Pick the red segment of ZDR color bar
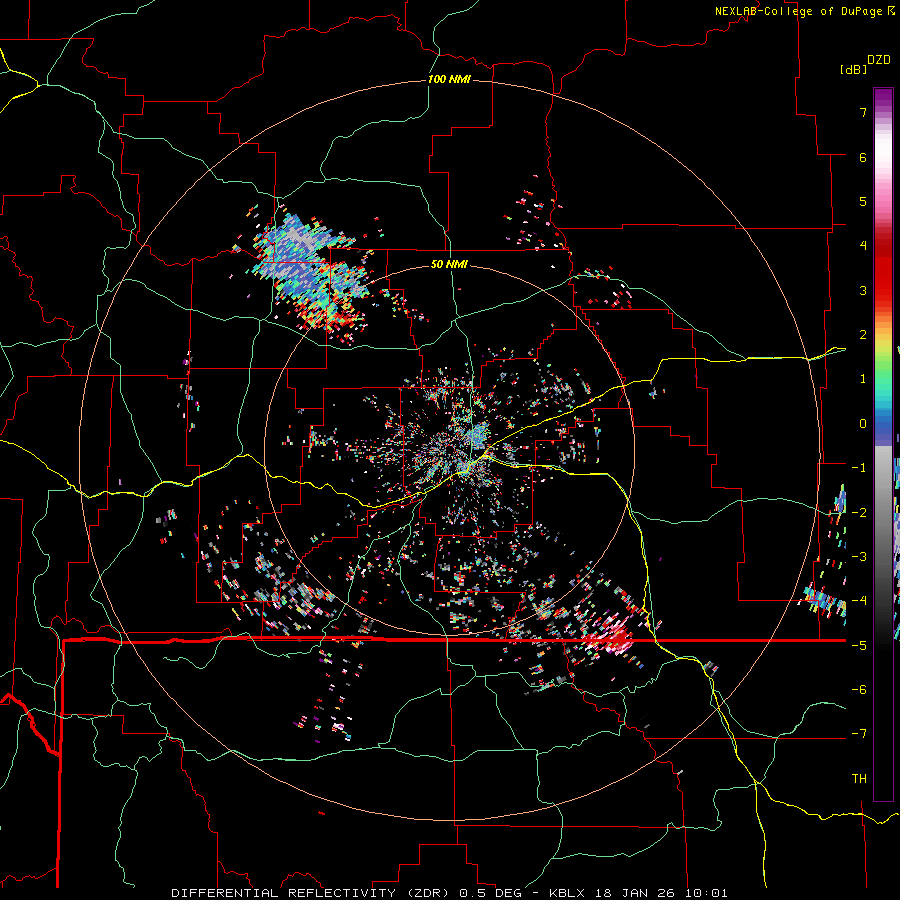The width and height of the screenshot is (900, 900). pos(883,270)
